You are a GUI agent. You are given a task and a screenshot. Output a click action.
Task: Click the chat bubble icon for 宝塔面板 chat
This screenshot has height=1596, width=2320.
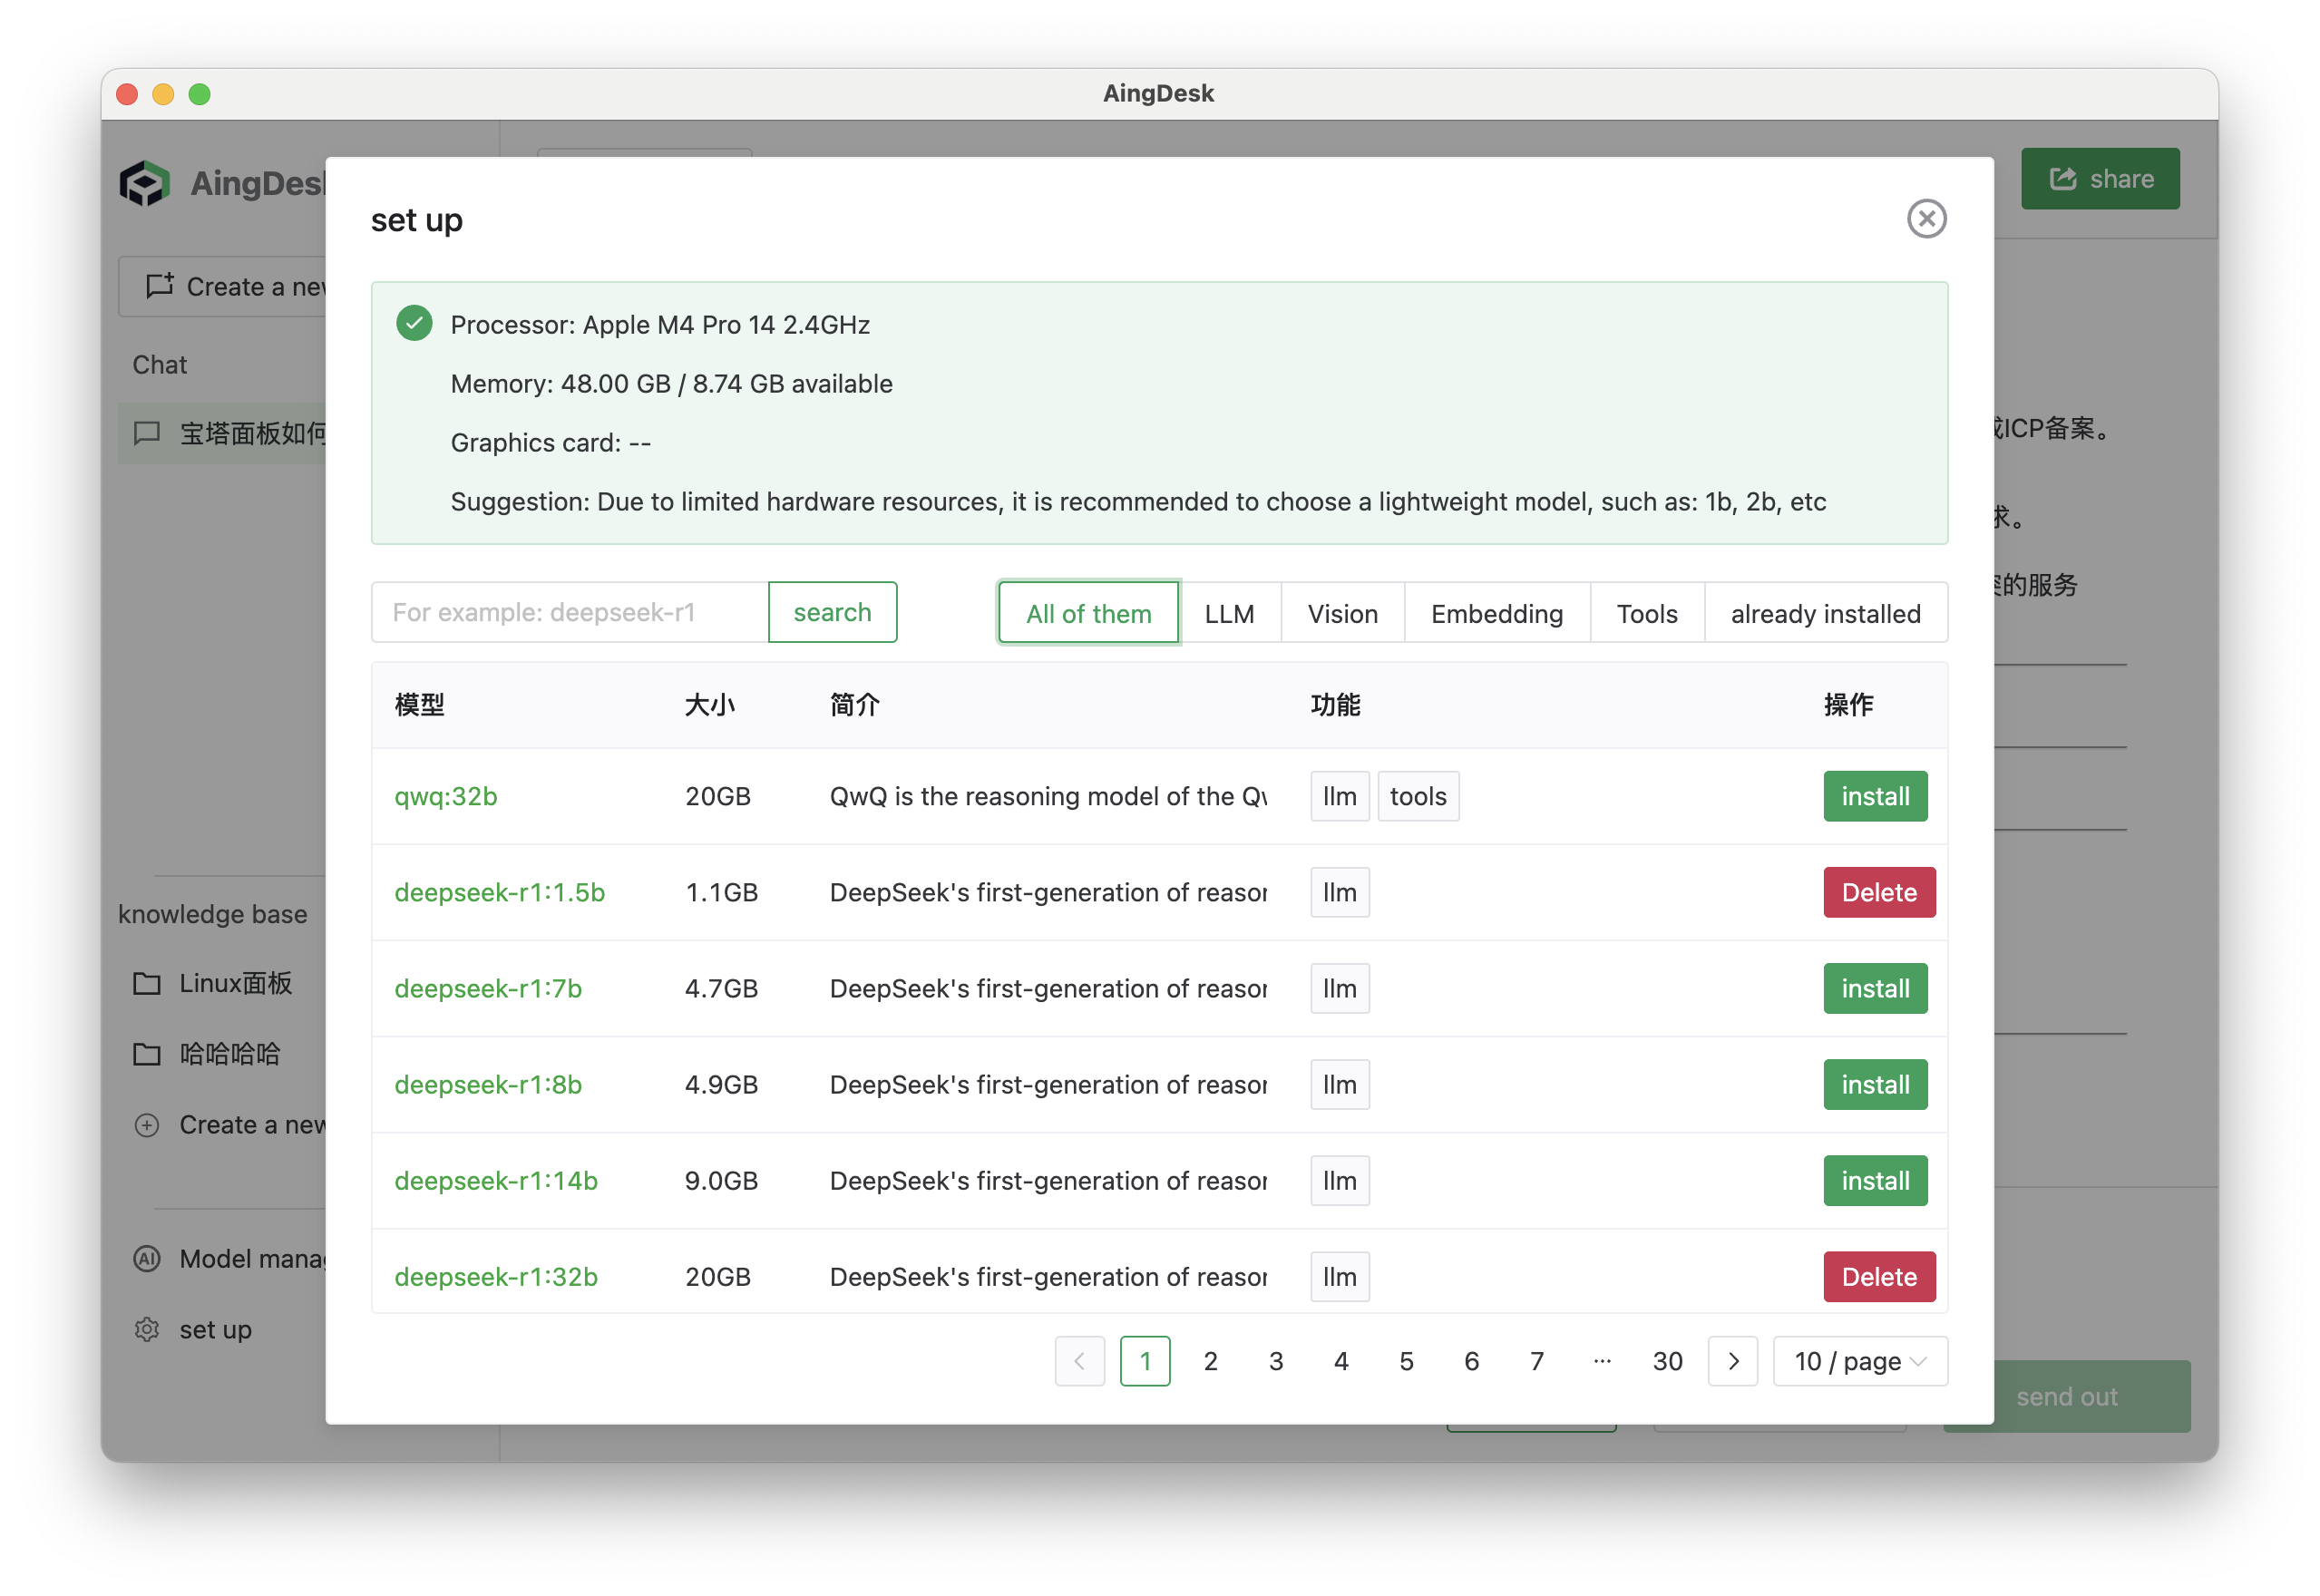[147, 433]
